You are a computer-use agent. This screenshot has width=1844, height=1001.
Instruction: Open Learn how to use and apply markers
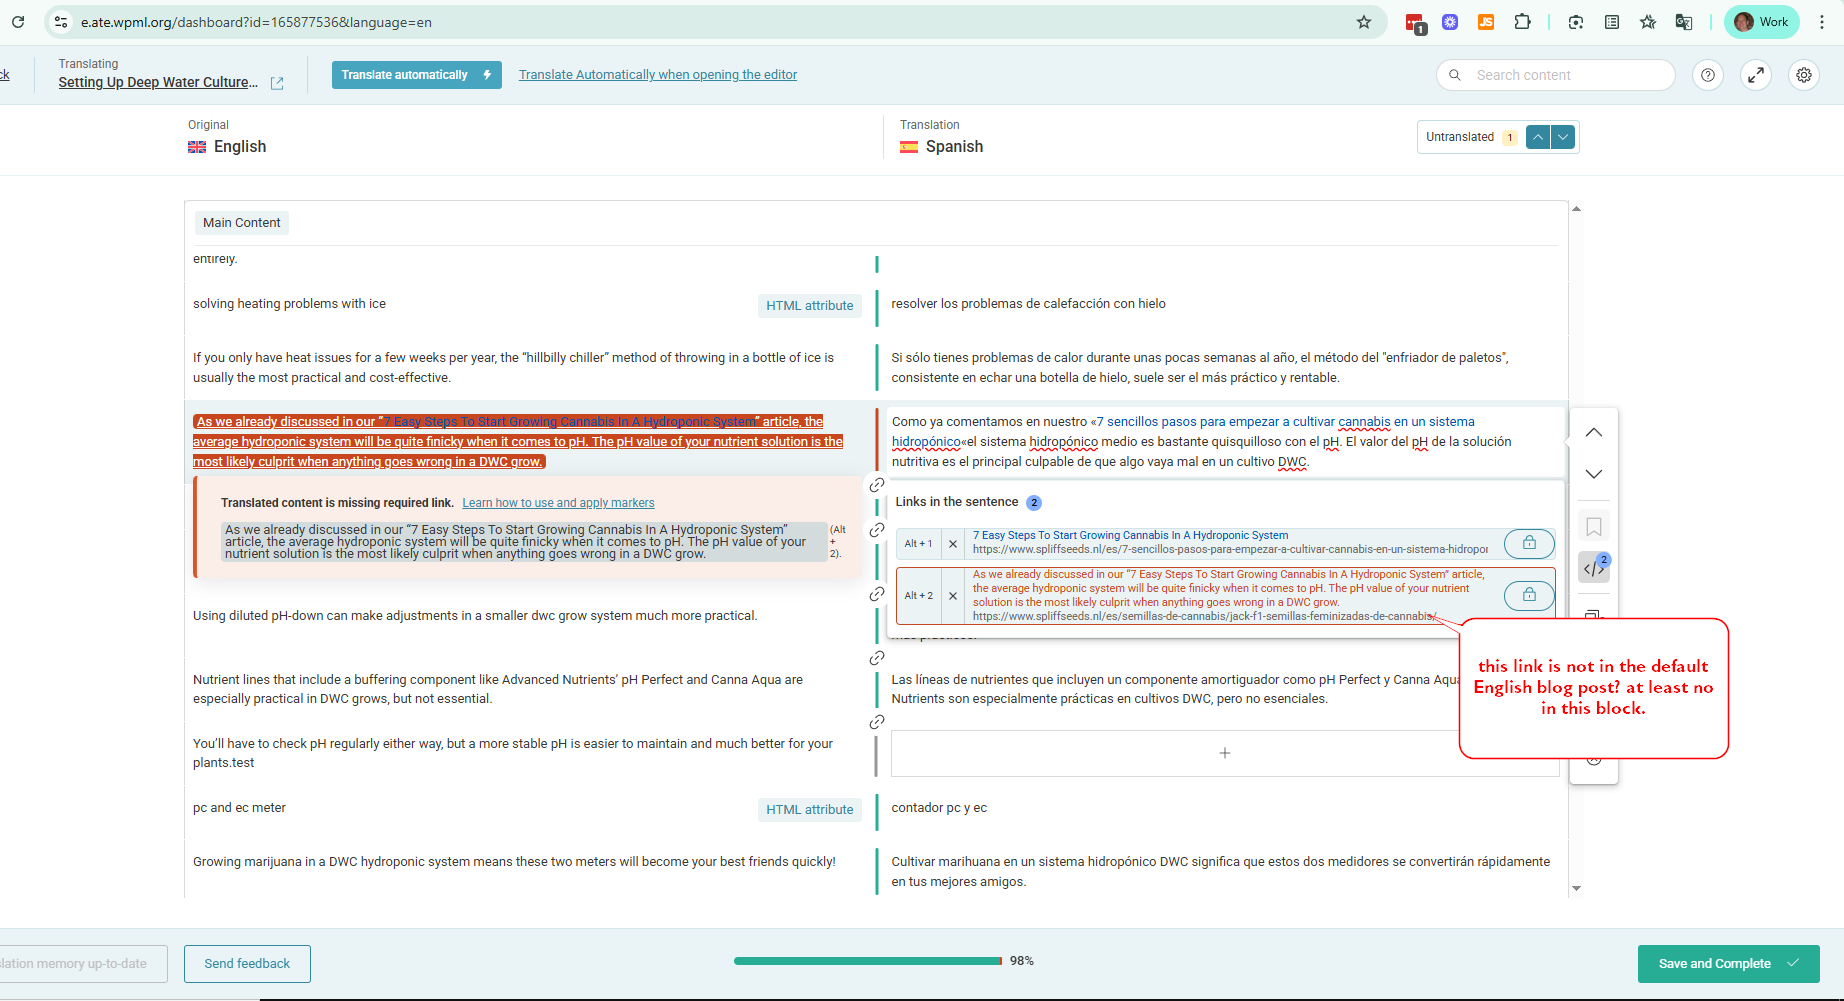coord(558,503)
